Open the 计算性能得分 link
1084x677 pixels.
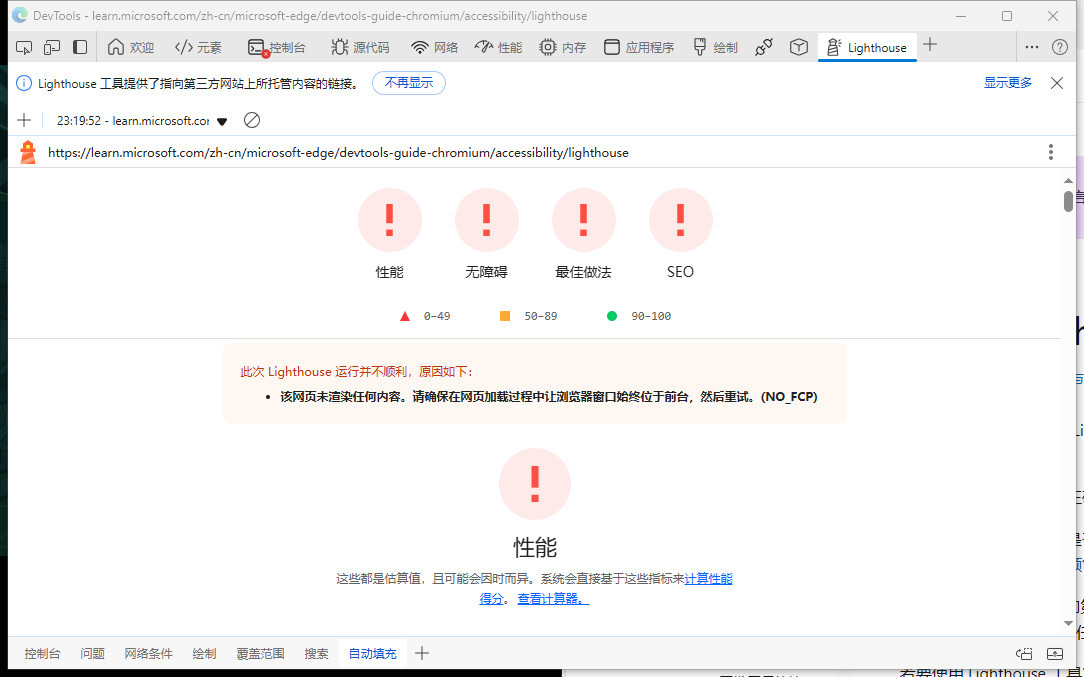709,579
